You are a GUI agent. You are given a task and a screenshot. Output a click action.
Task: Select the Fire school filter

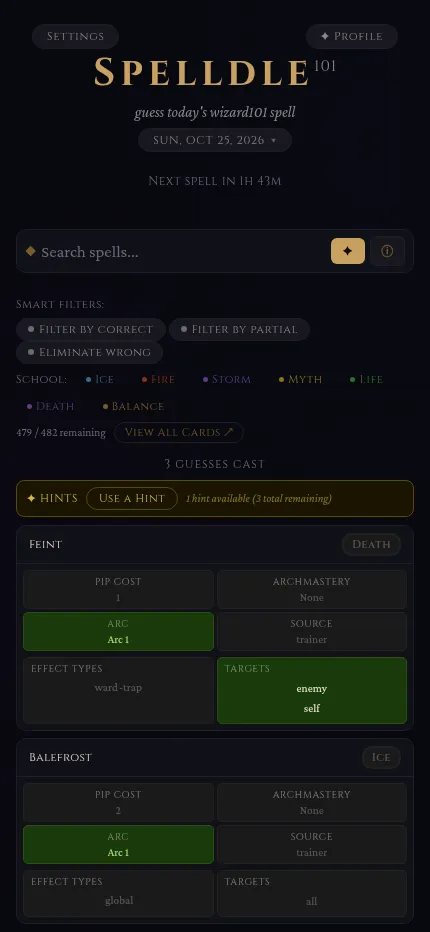pyautogui.click(x=158, y=379)
